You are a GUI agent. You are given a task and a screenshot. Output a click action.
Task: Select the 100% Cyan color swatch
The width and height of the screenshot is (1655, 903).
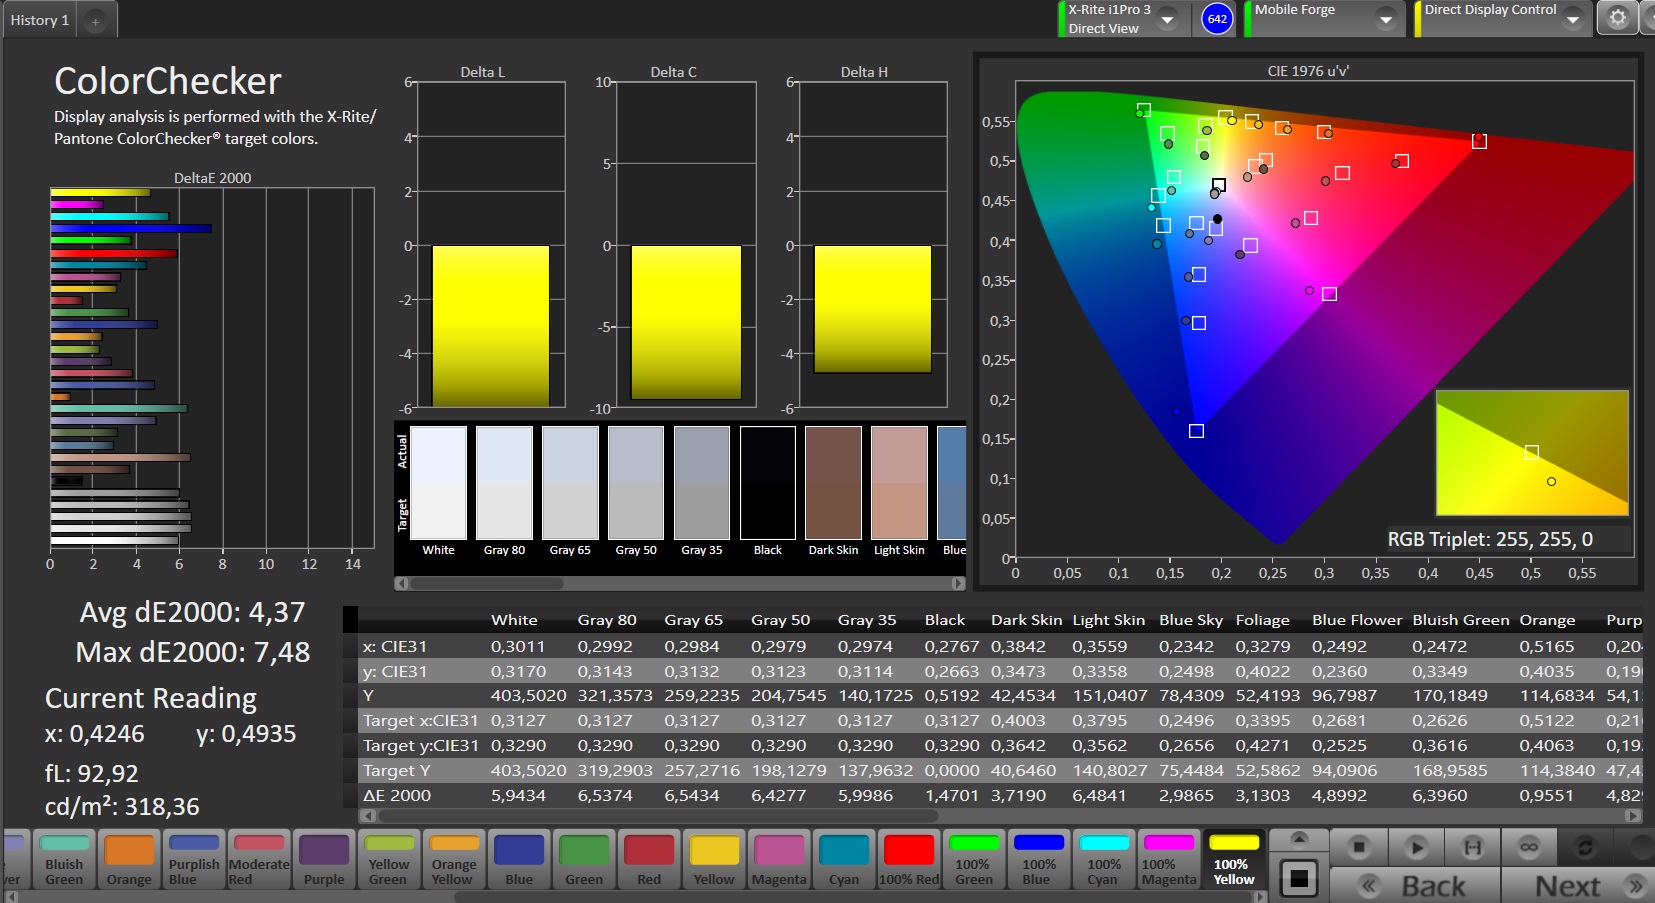pyautogui.click(x=1103, y=859)
